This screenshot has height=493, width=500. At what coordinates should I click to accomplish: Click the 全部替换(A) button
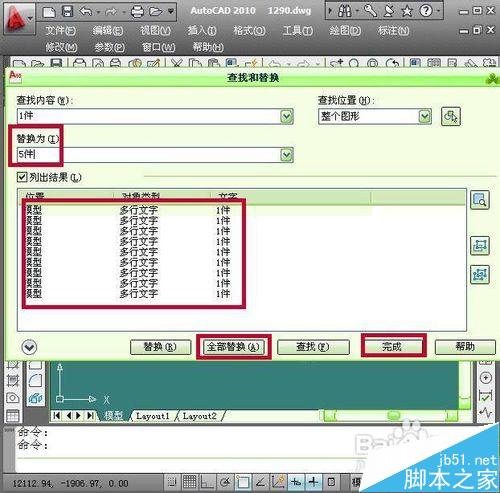pyautogui.click(x=233, y=347)
